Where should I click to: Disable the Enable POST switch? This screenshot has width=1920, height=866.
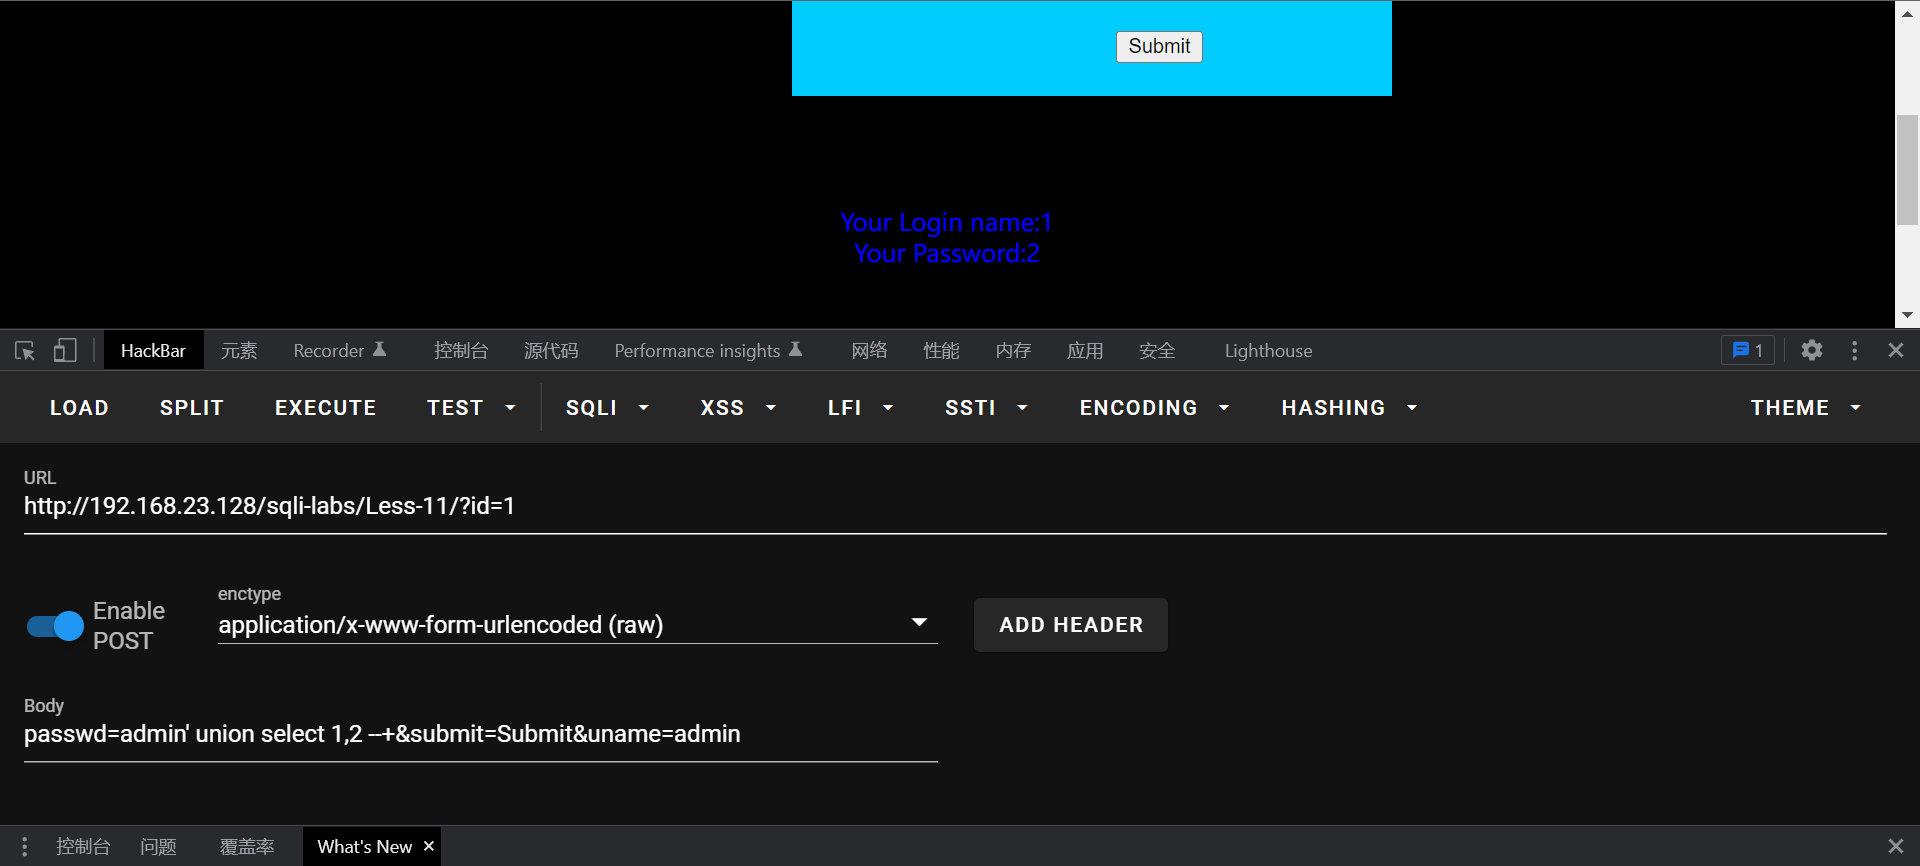pyautogui.click(x=55, y=626)
